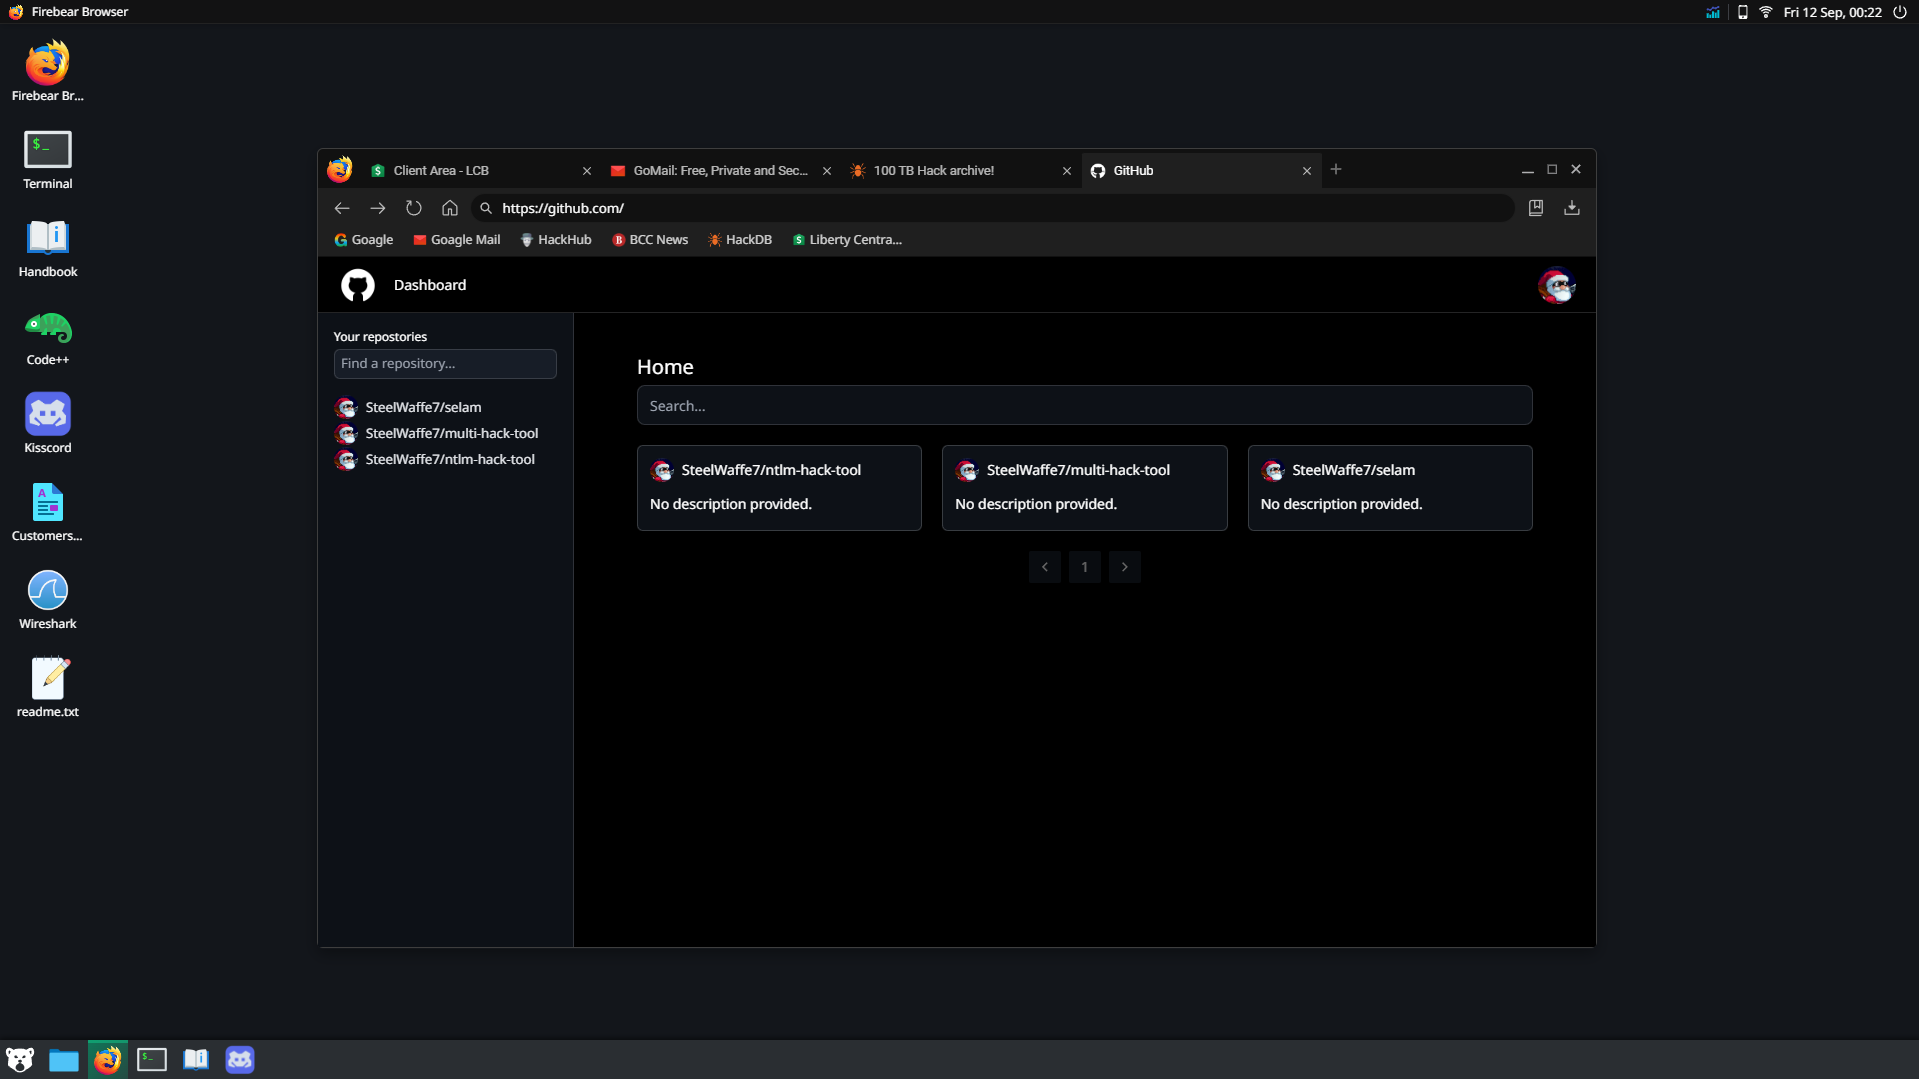The width and height of the screenshot is (1919, 1079).
Task: Close the GoMail tab
Action: pos(826,171)
